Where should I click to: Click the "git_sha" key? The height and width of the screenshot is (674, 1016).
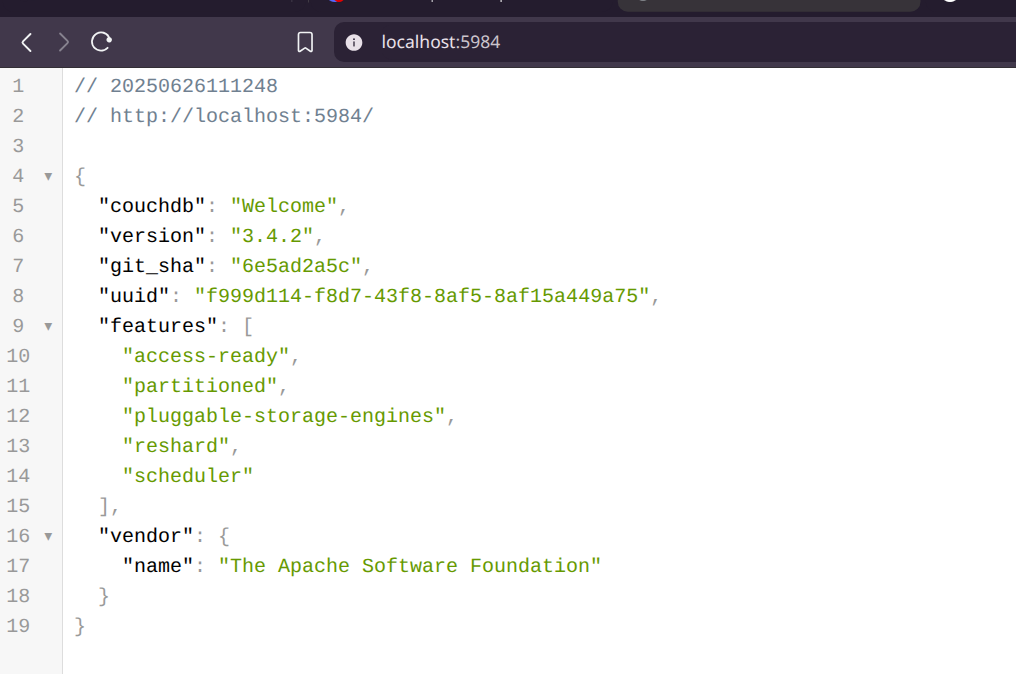[x=152, y=266]
